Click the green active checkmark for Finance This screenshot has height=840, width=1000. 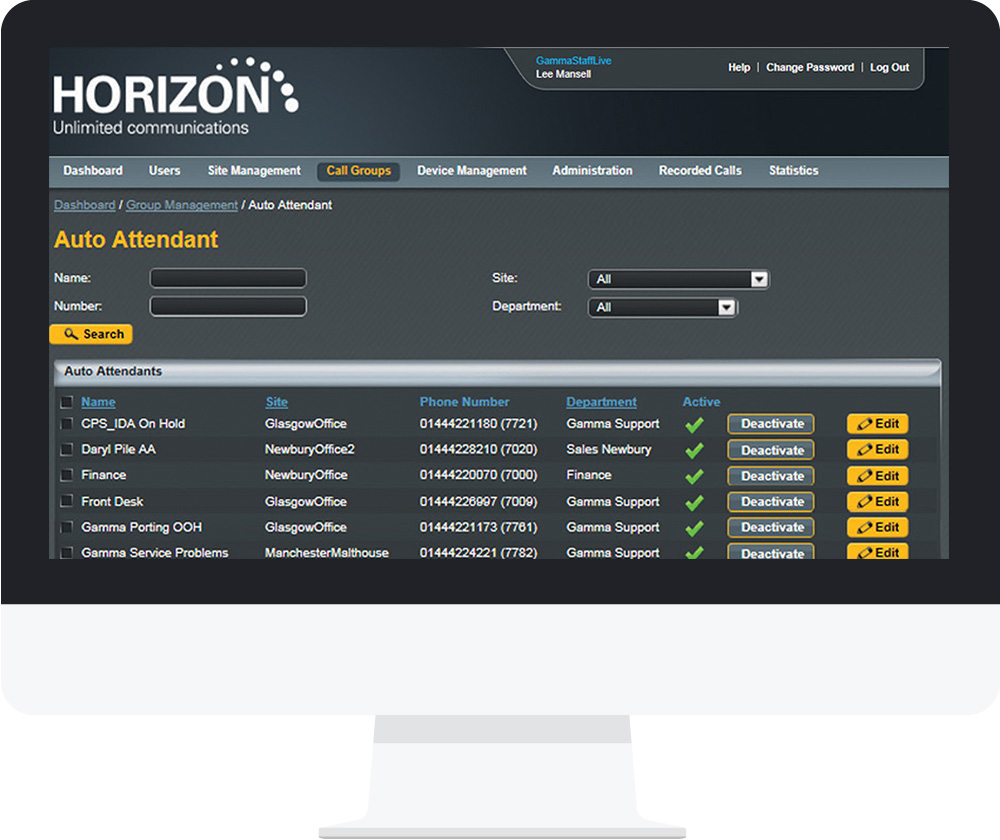(x=694, y=476)
